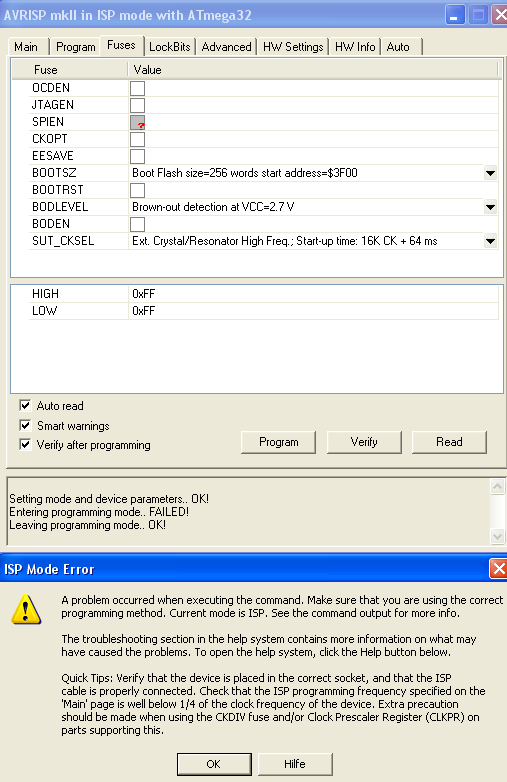Select the Fuses tab
Image resolution: width=507 pixels, height=782 pixels.
click(122, 45)
